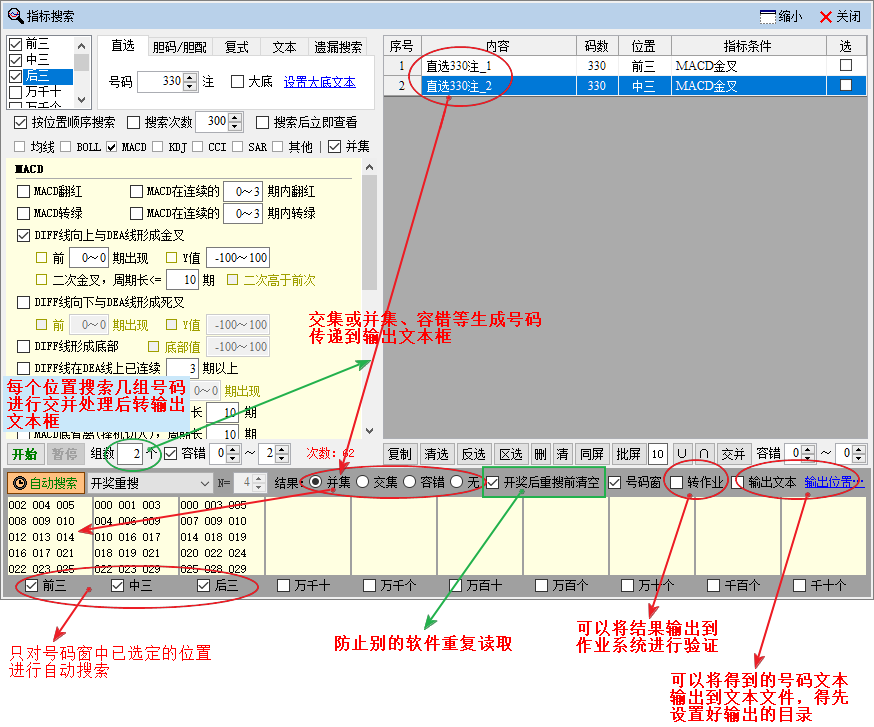874x727 pixels.
Task: Enable the MACD翻红 checkbox
Action: [x=24, y=191]
